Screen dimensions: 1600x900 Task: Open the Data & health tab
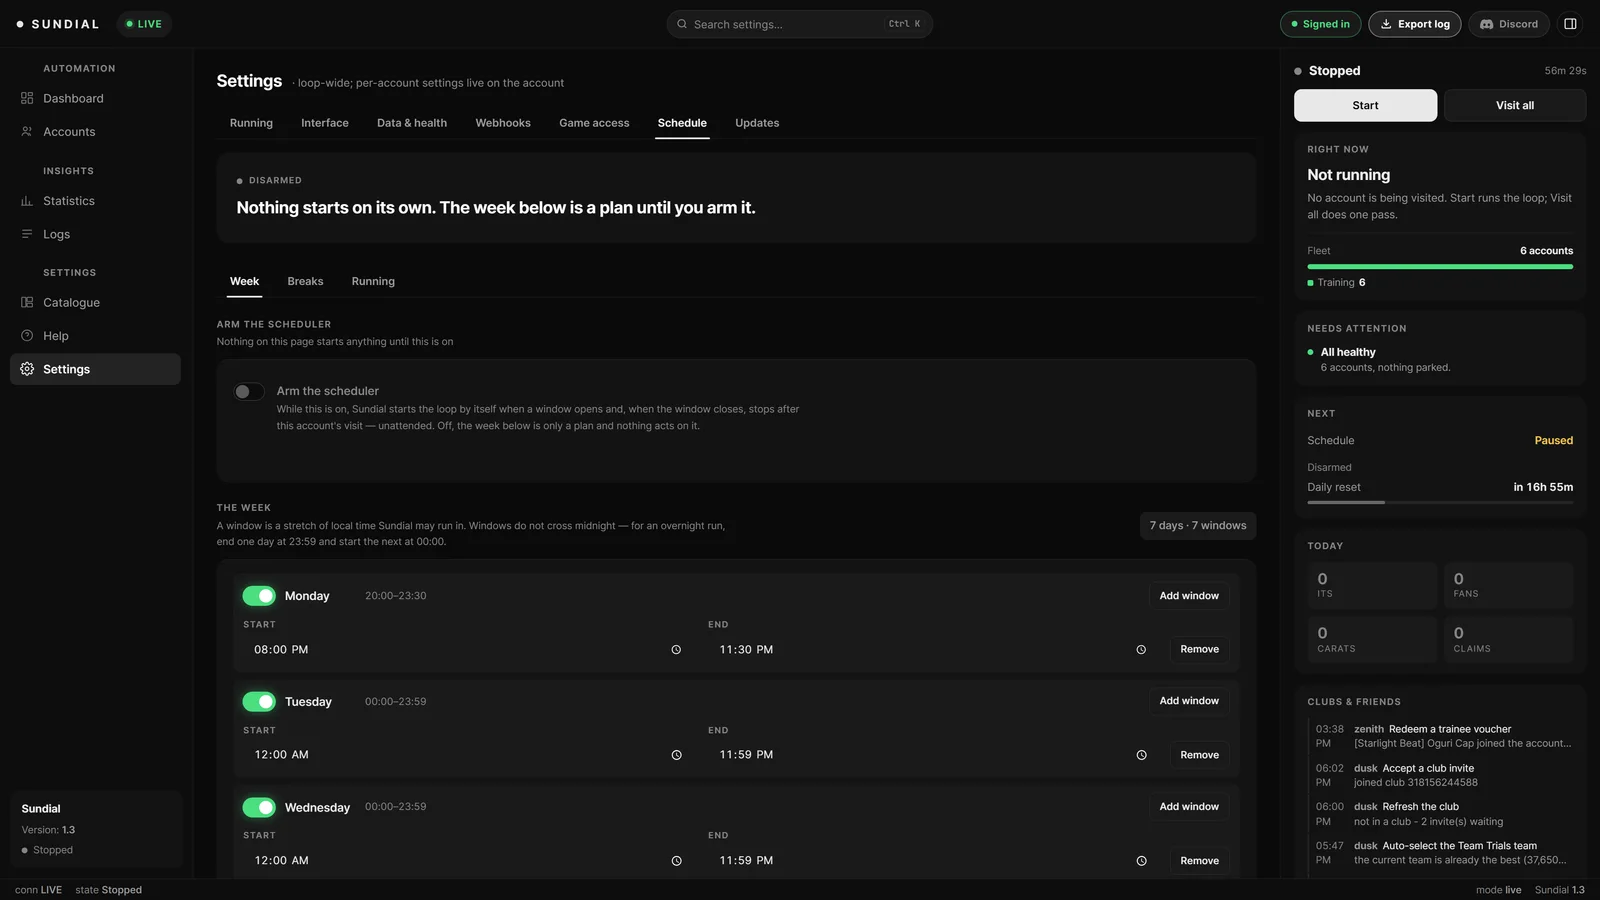point(412,123)
